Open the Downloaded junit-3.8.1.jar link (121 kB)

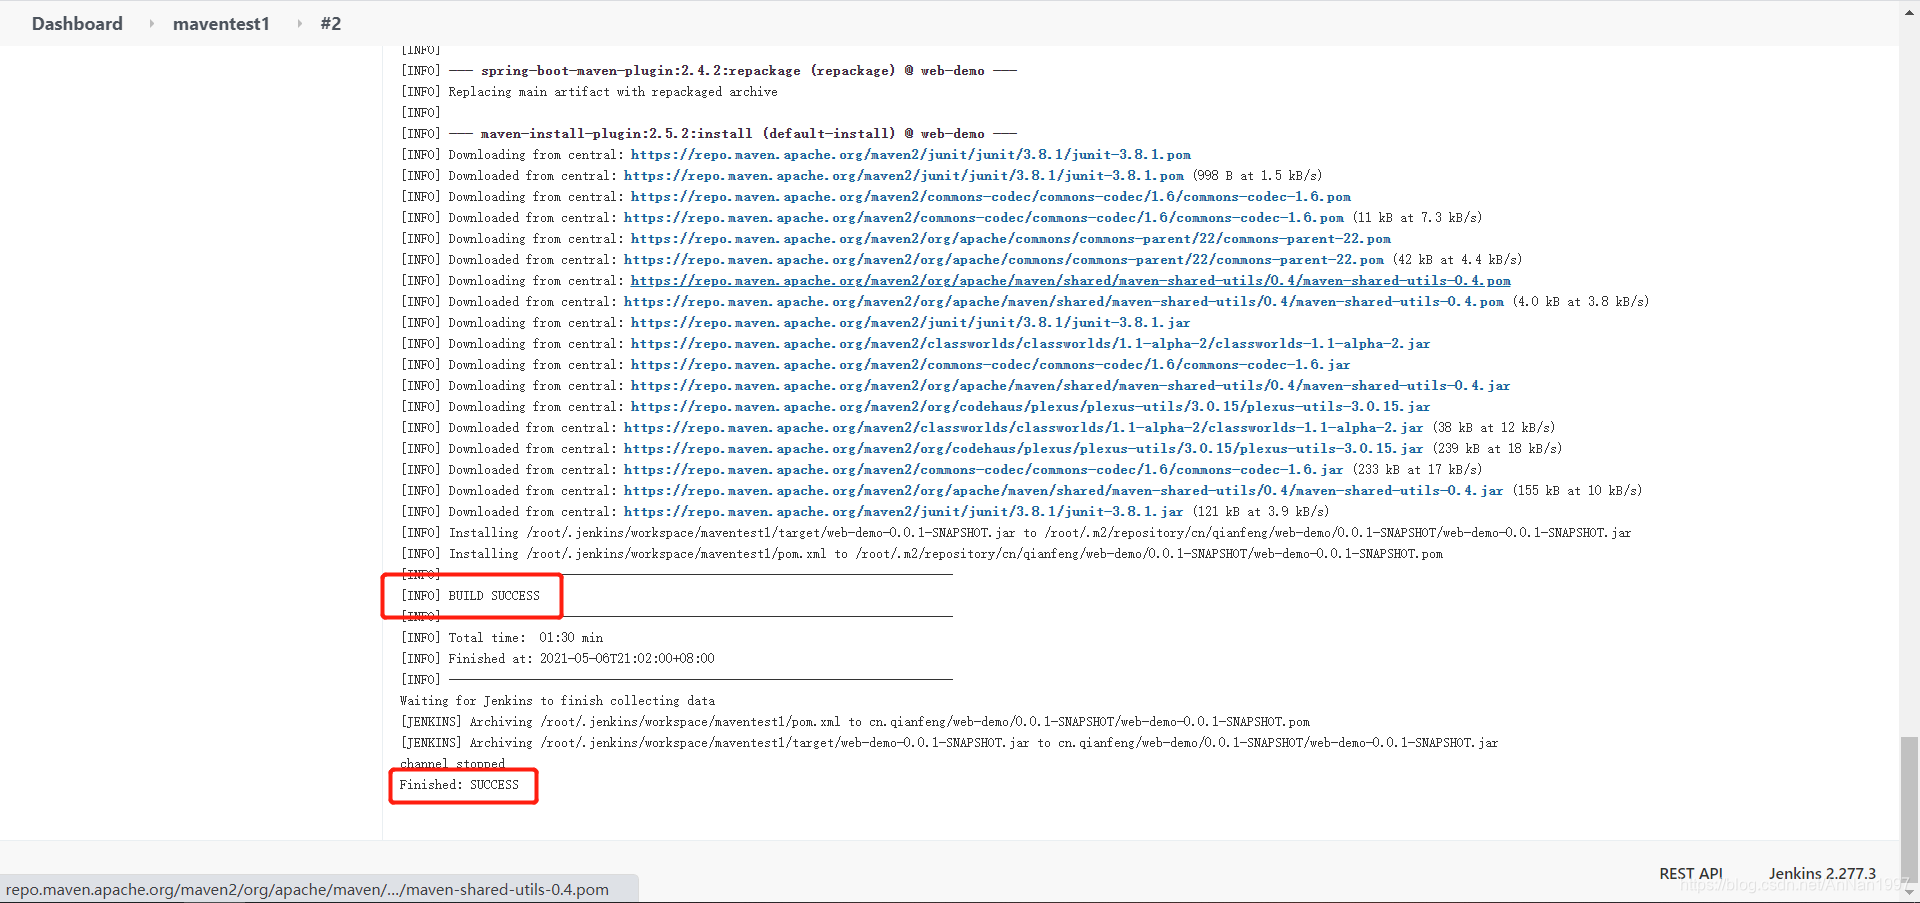tap(904, 512)
